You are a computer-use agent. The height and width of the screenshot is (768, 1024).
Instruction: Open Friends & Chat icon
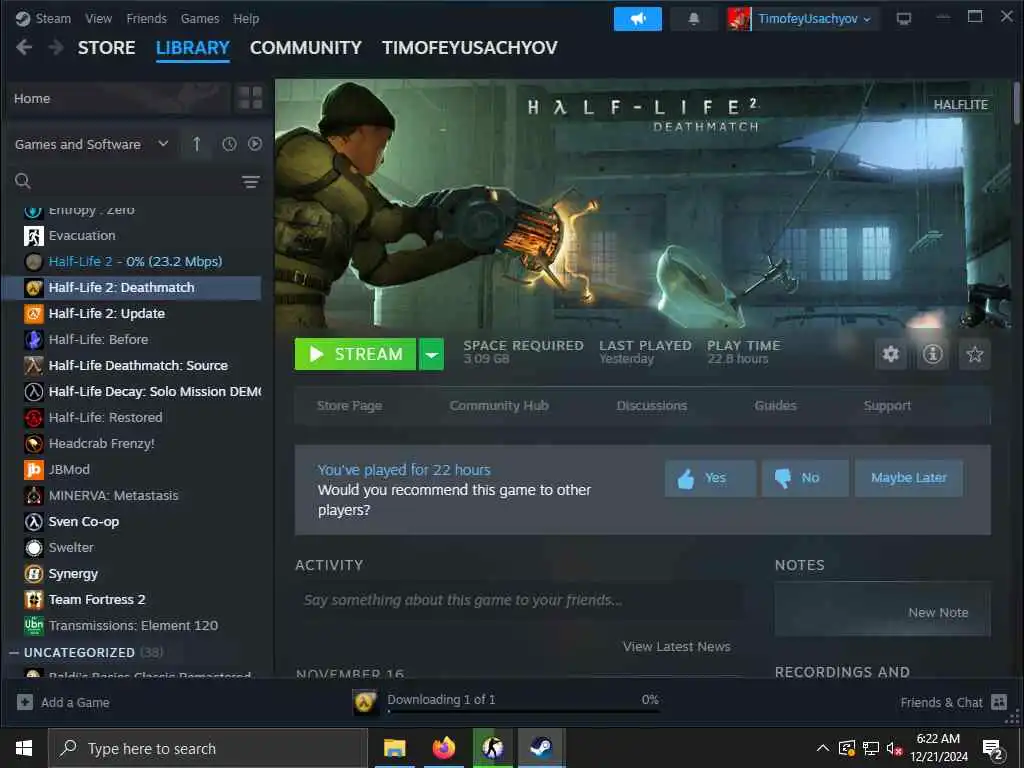tap(999, 702)
